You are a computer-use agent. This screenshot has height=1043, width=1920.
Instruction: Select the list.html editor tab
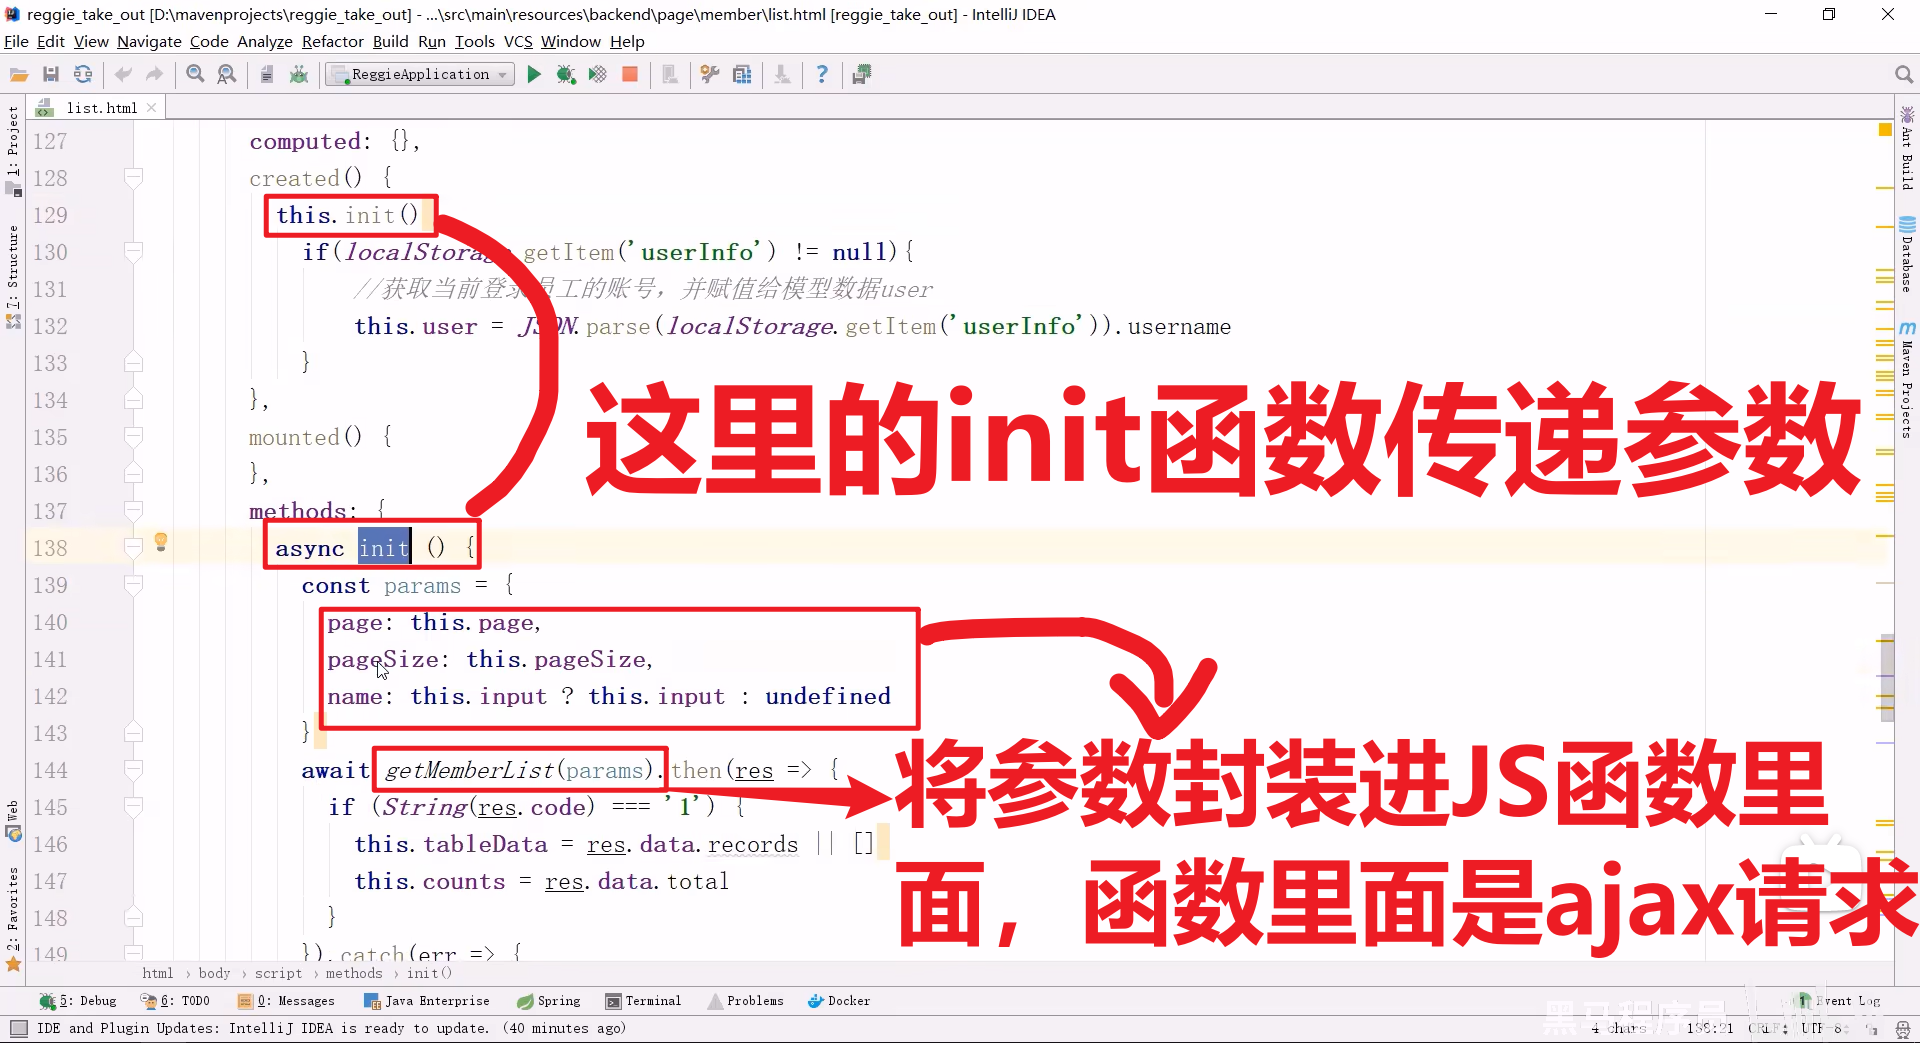pyautogui.click(x=96, y=108)
